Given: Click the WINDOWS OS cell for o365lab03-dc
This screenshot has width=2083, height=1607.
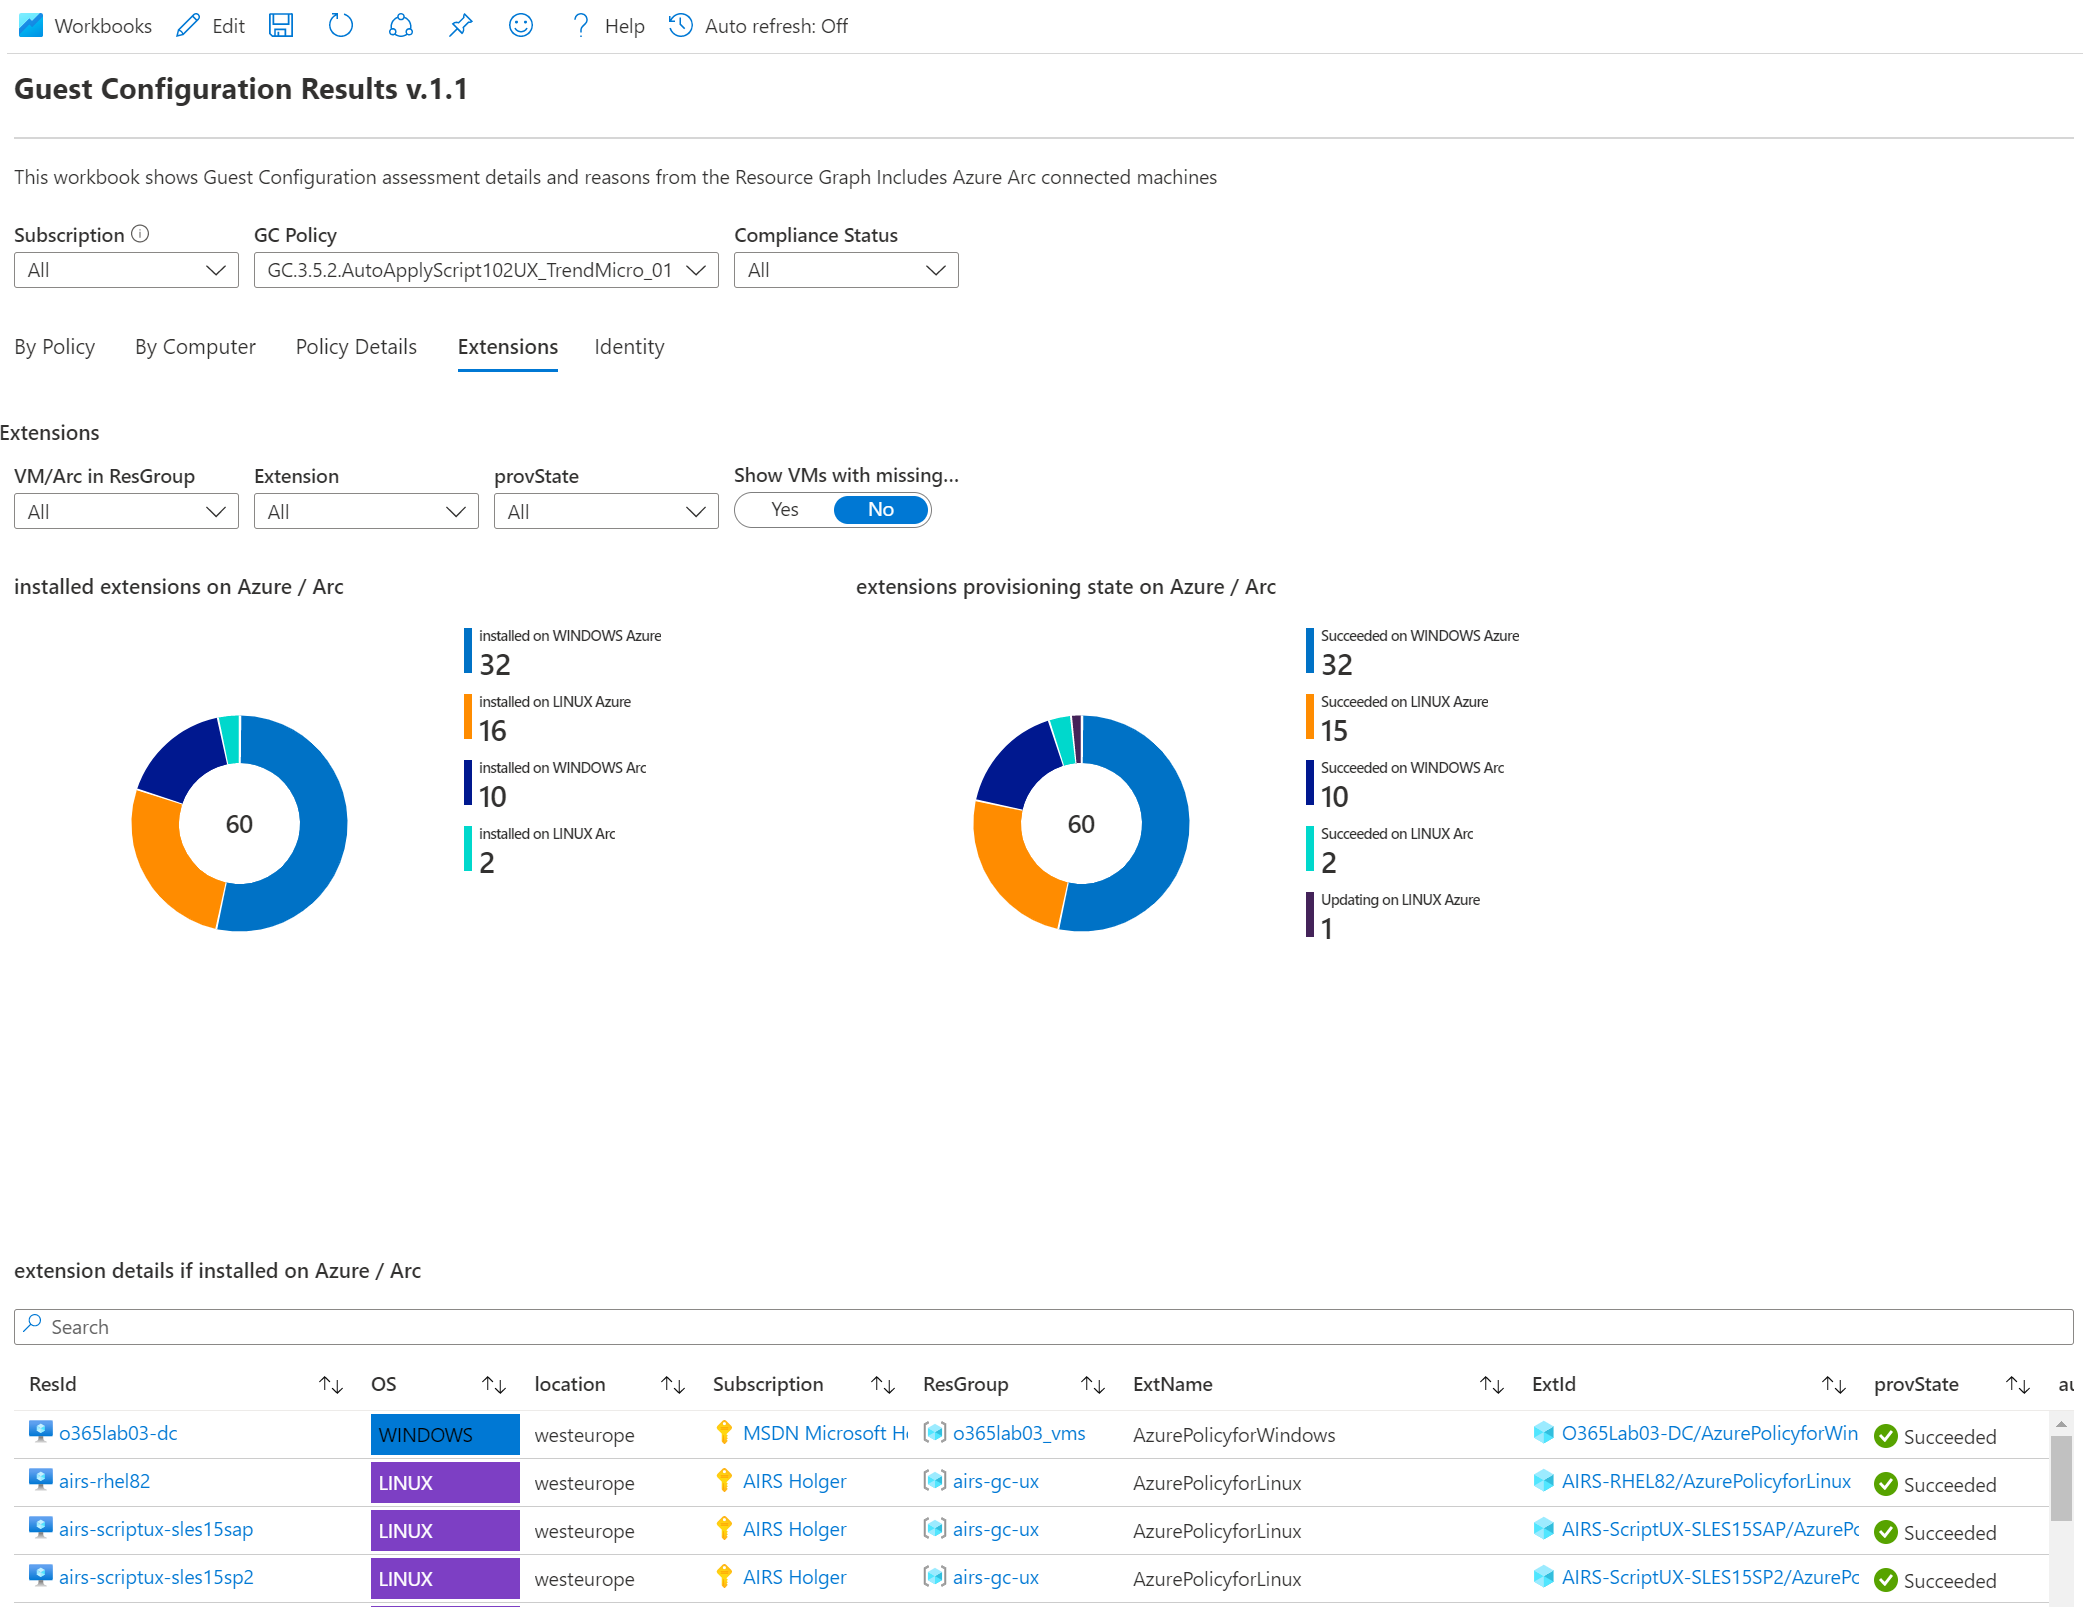Looking at the screenshot, I should (445, 1435).
